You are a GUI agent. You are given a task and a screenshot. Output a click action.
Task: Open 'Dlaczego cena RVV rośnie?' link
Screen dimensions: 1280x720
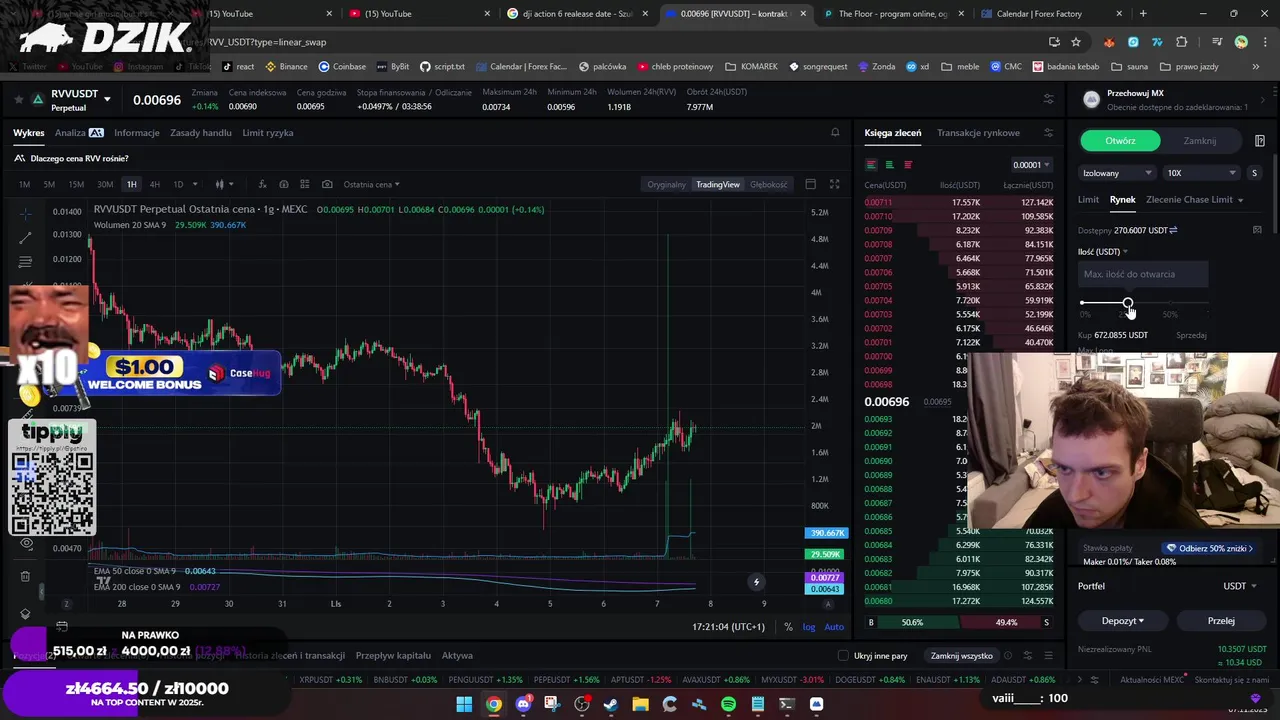pos(79,158)
